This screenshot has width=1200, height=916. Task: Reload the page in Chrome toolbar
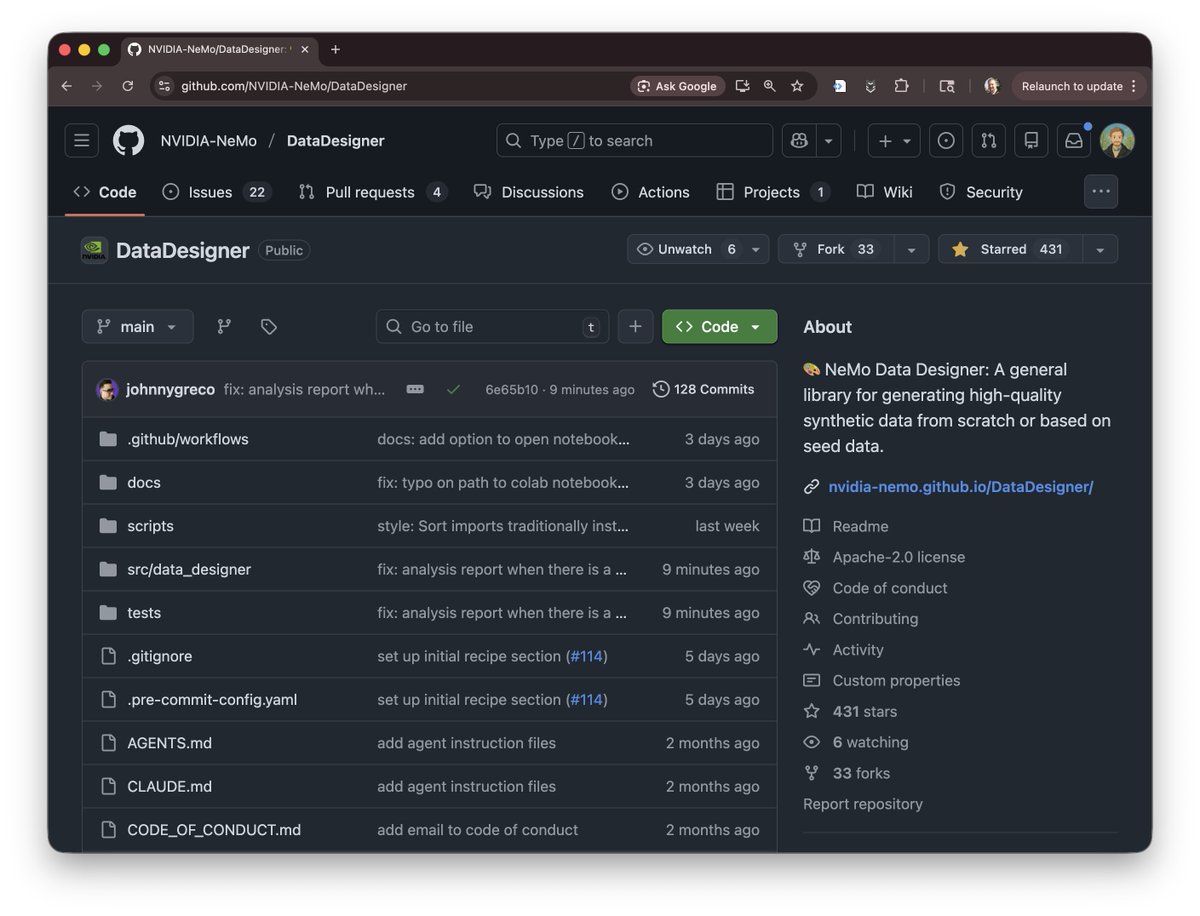coord(128,86)
